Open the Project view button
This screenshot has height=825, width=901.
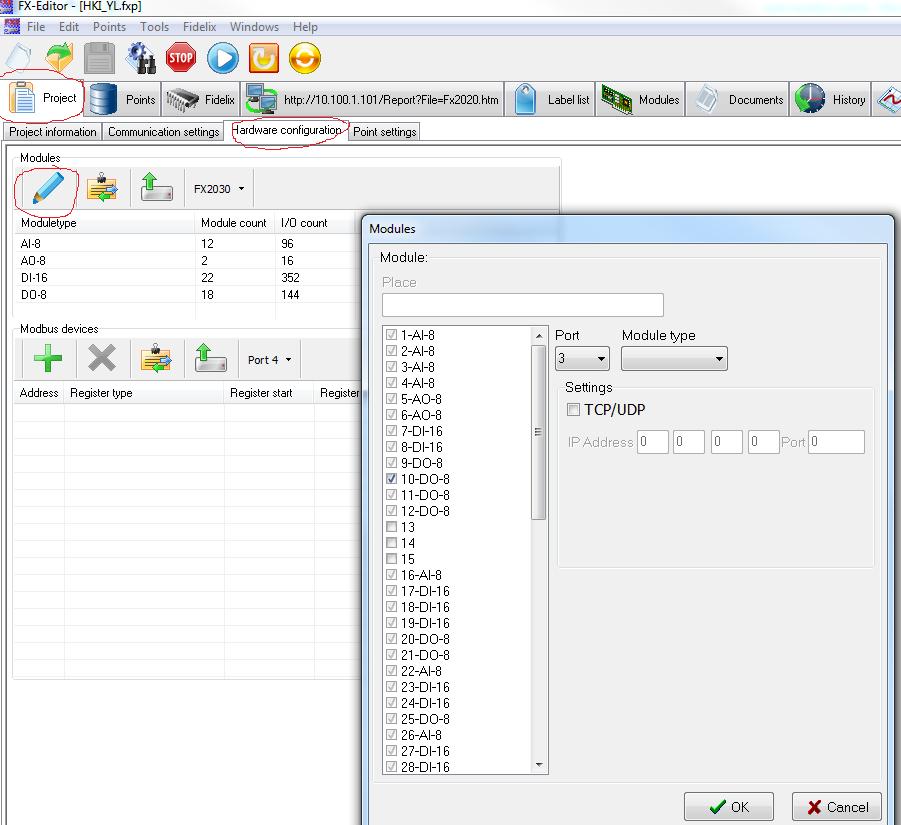point(44,98)
